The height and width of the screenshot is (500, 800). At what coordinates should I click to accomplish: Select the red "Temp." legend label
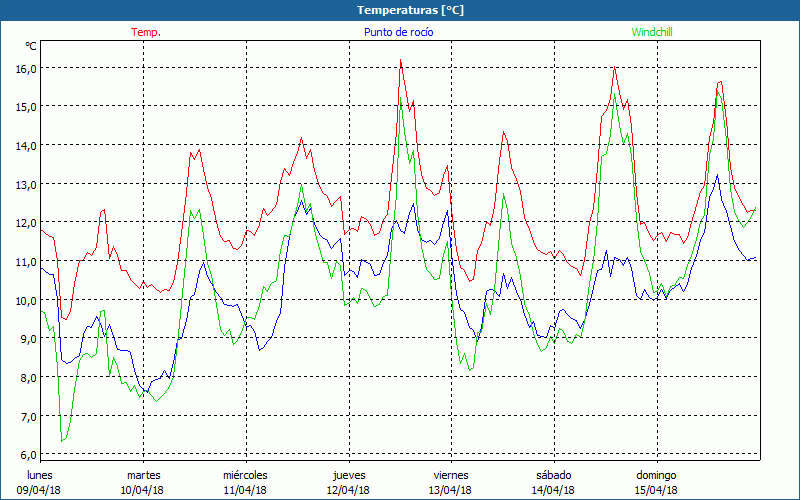tap(146, 32)
